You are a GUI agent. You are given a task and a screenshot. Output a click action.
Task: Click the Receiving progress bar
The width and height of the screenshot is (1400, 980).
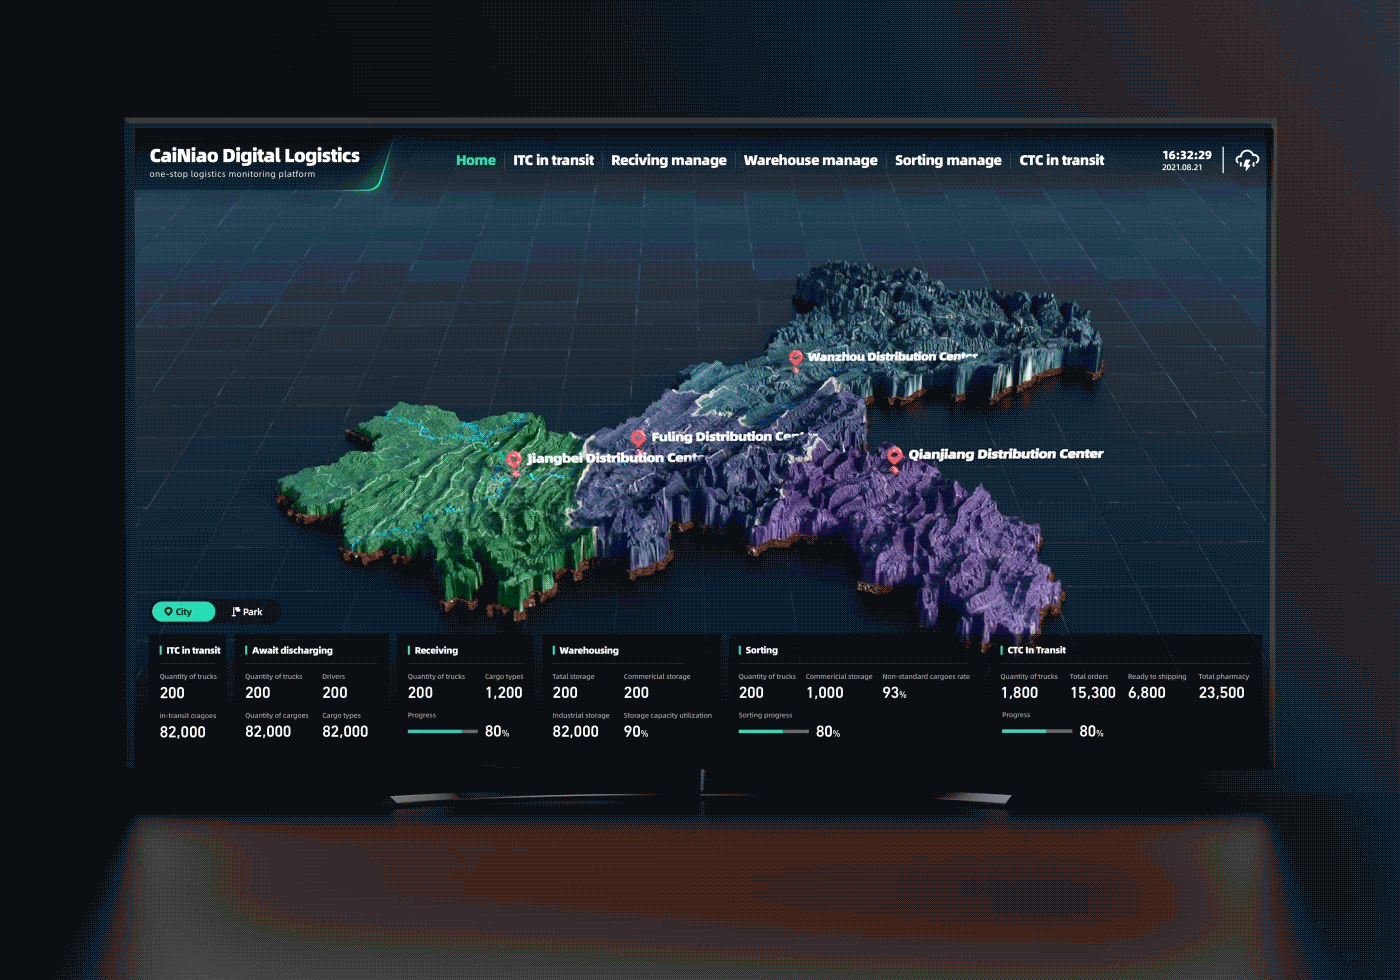pyautogui.click(x=442, y=732)
